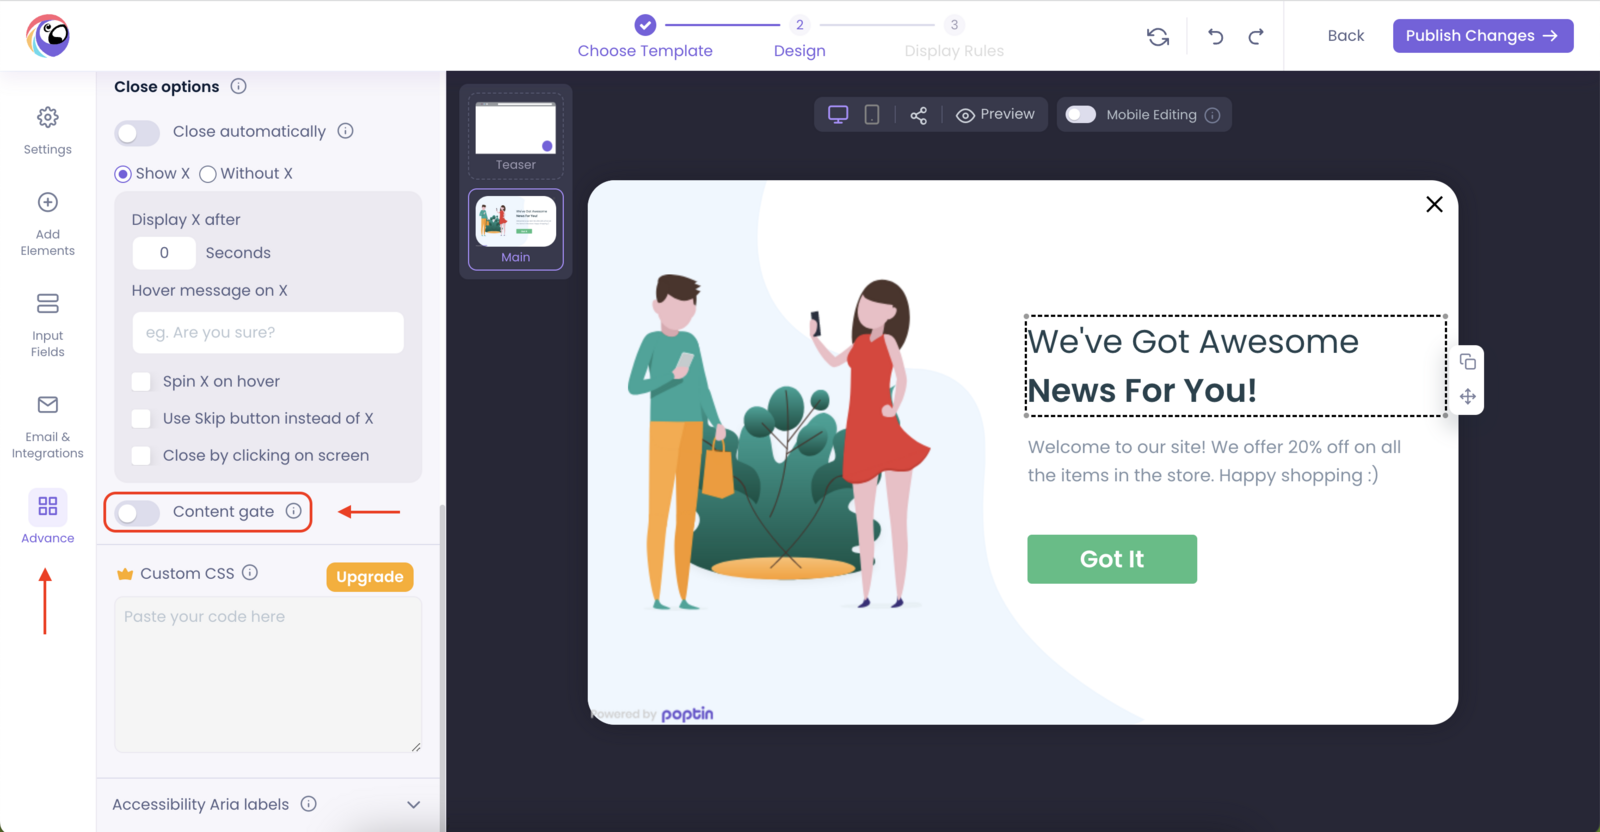Image resolution: width=1600 pixels, height=832 pixels.
Task: Open Input Fields panel
Action: [x=48, y=325]
